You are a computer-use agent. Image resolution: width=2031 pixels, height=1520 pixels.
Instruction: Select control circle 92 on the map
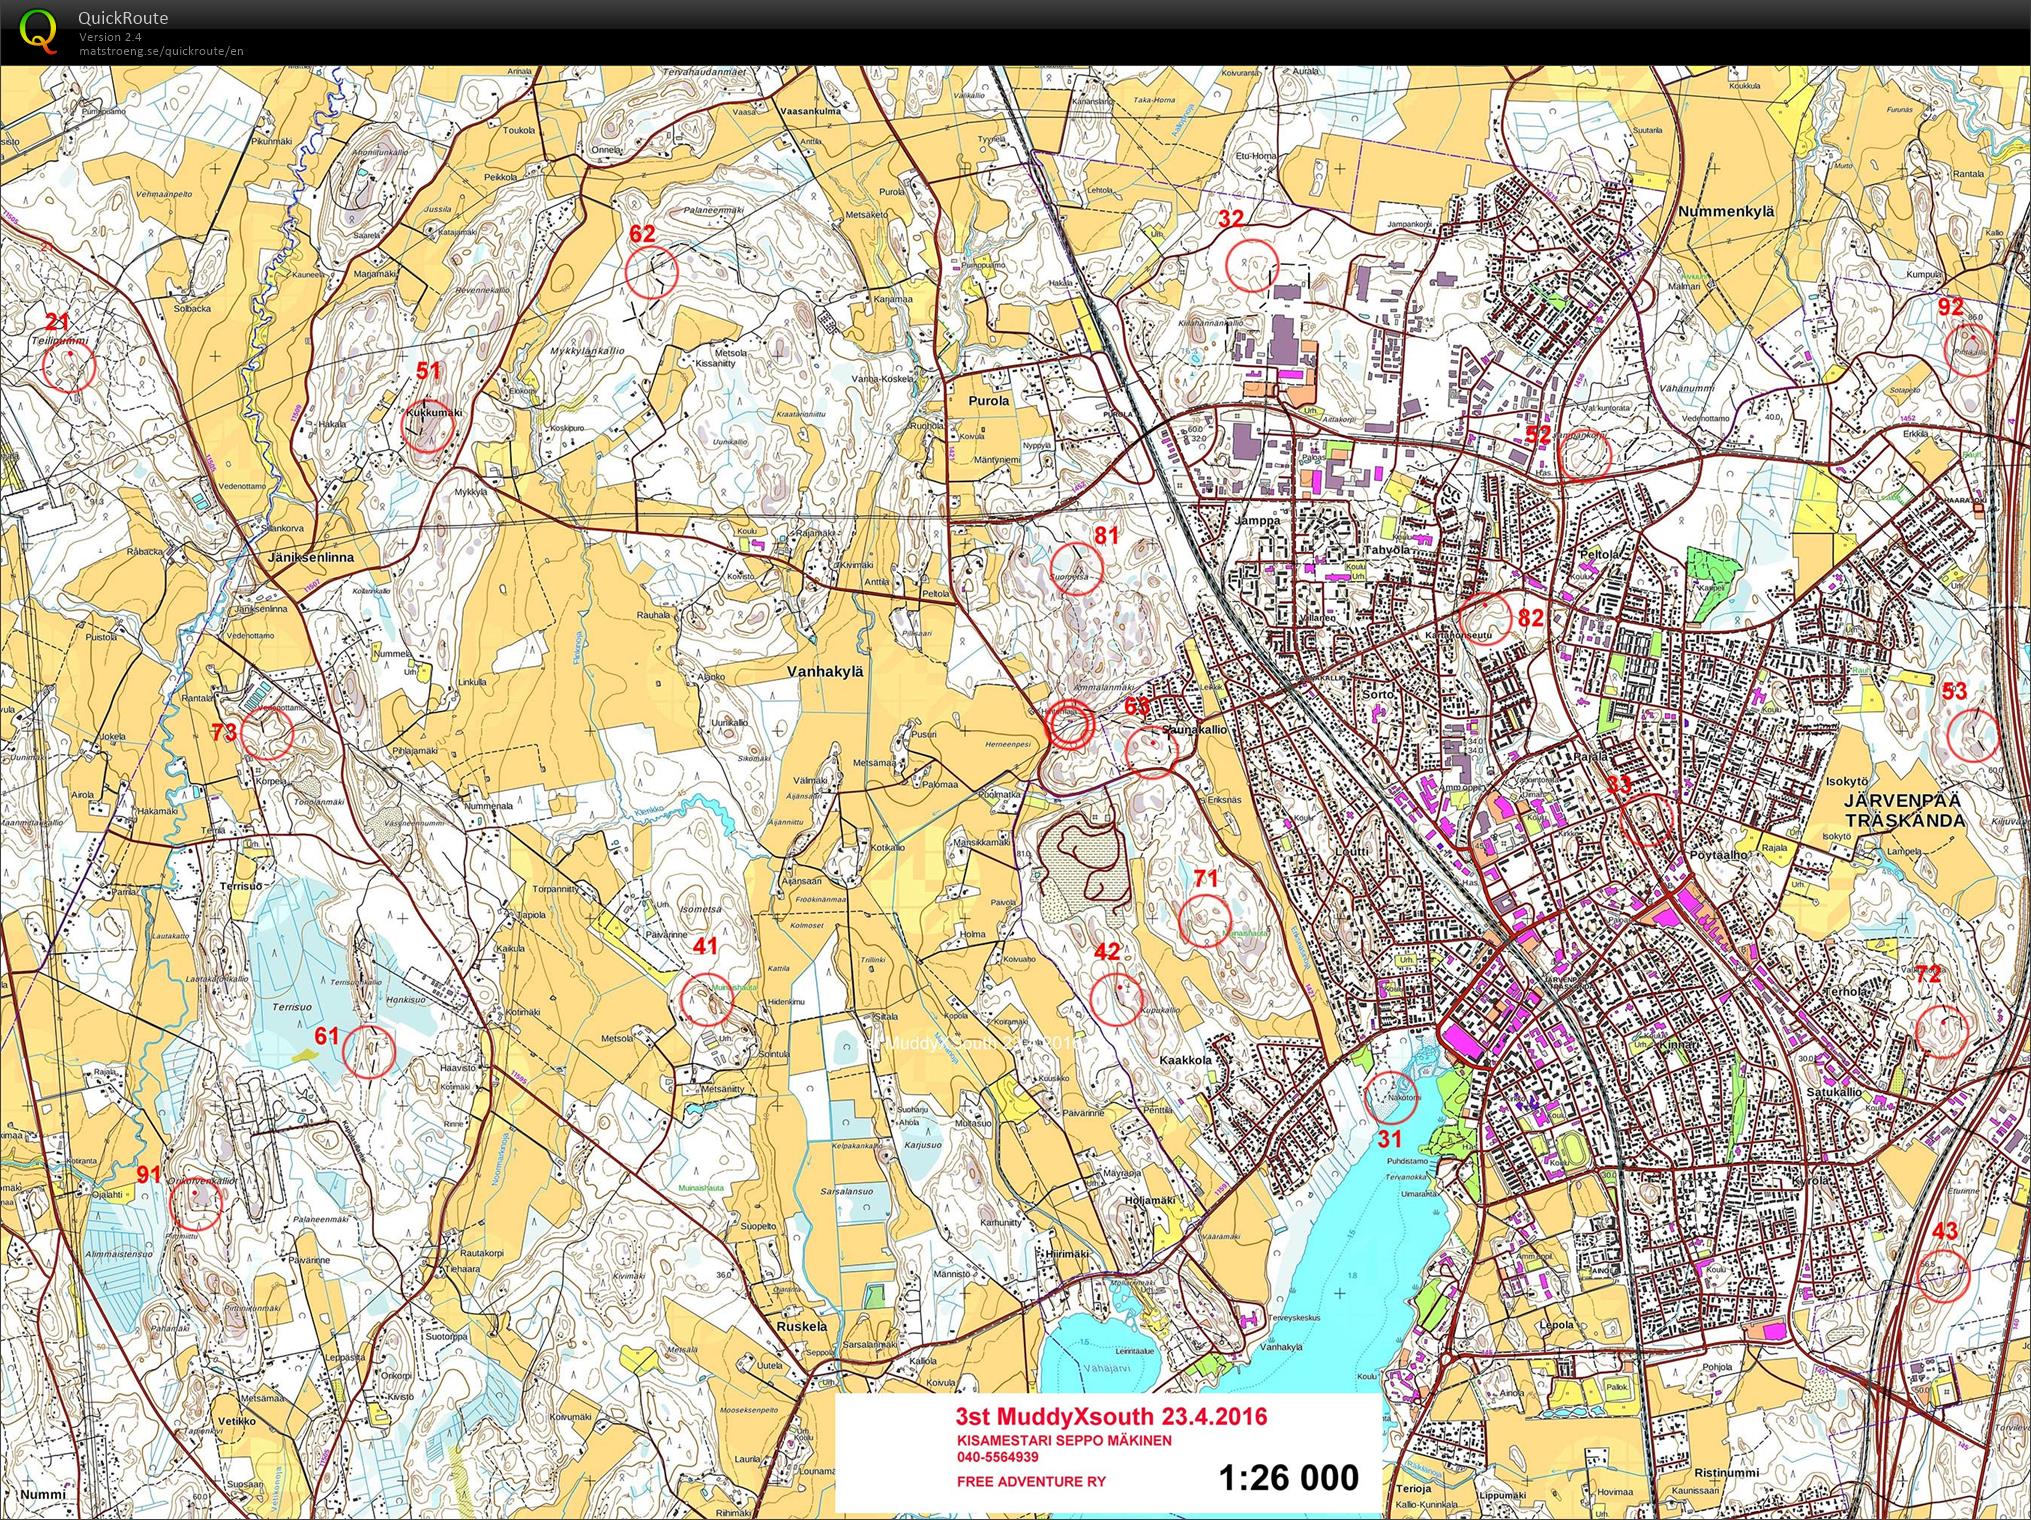tap(1968, 350)
